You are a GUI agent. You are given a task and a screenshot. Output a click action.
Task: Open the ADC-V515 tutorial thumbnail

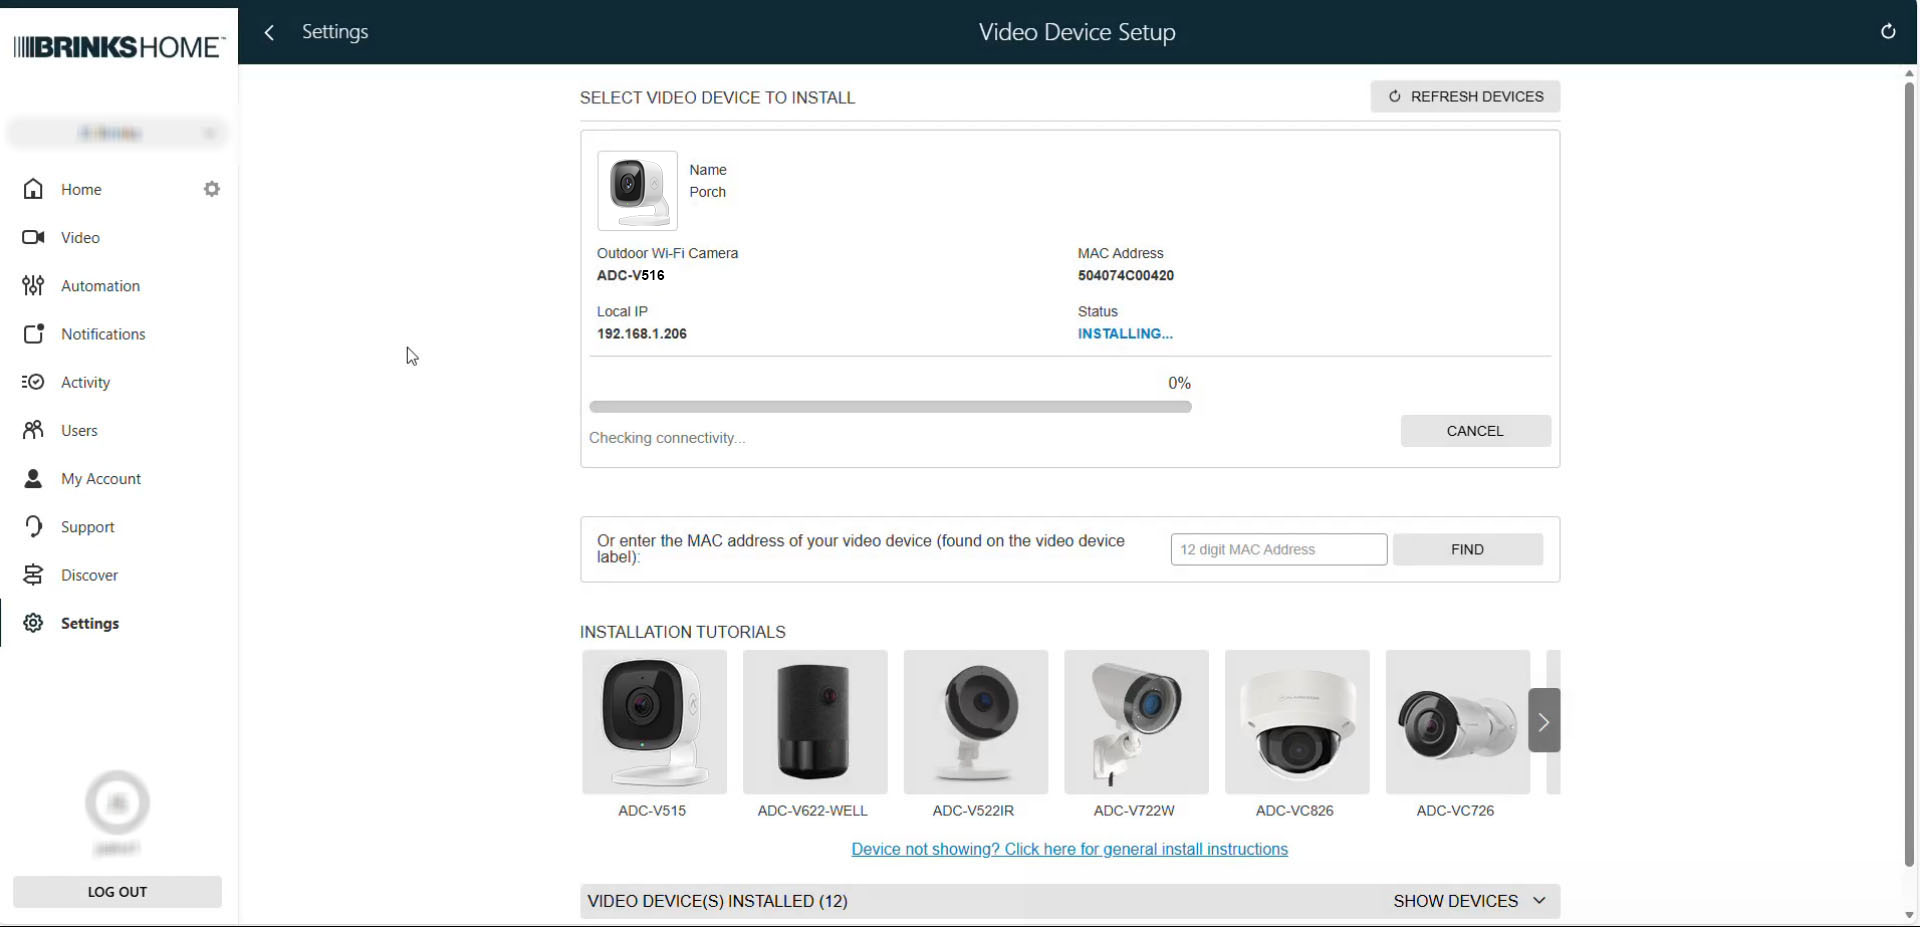click(654, 722)
